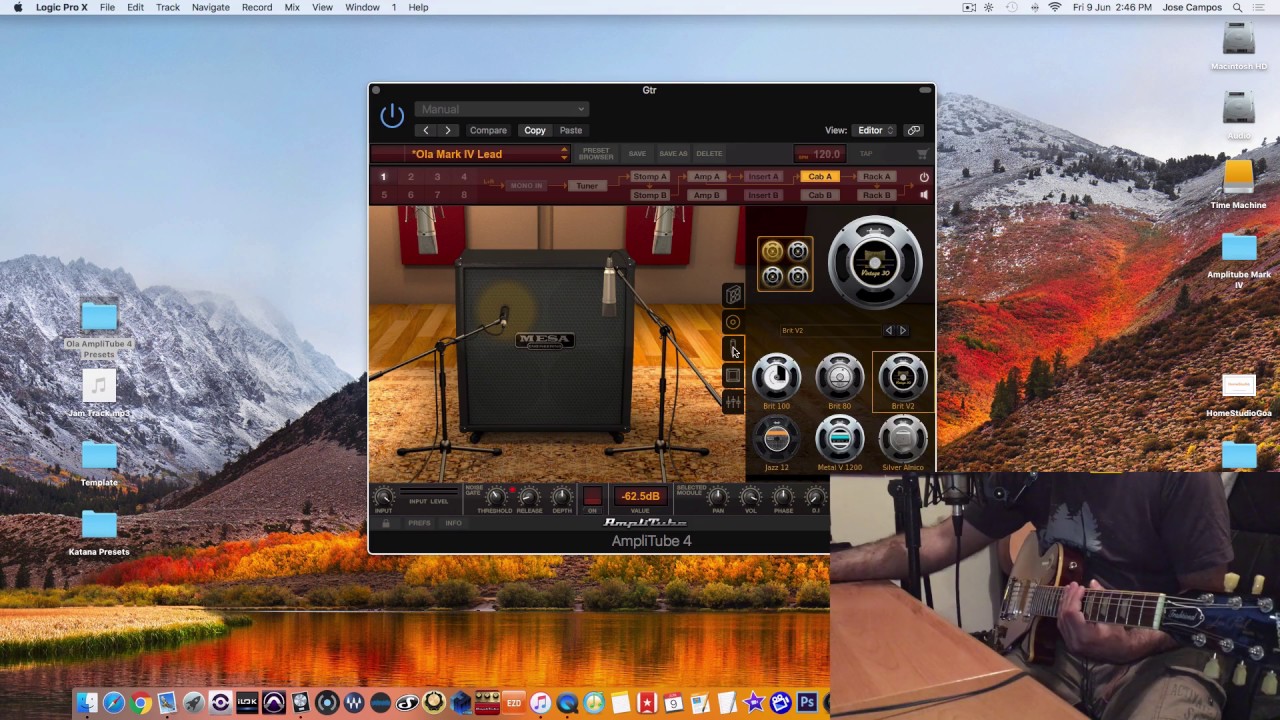Image resolution: width=1280 pixels, height=720 pixels.
Task: Open the Ola AmpliTube 4 Presets desktop folder
Action: (99, 331)
